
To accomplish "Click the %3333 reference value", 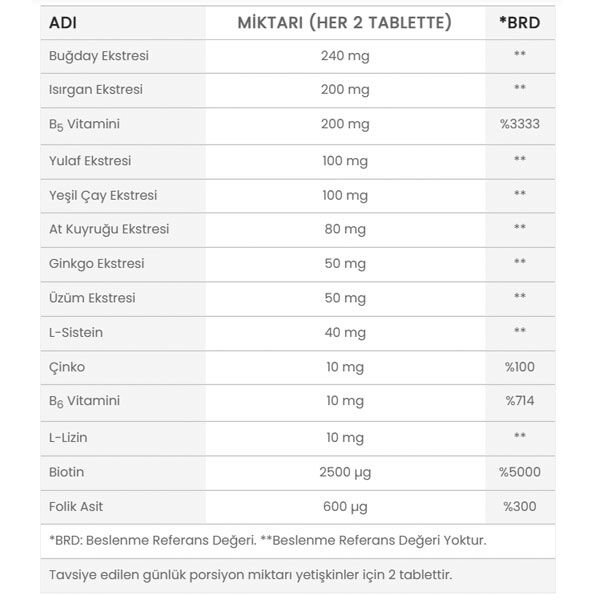I will 519,125.
